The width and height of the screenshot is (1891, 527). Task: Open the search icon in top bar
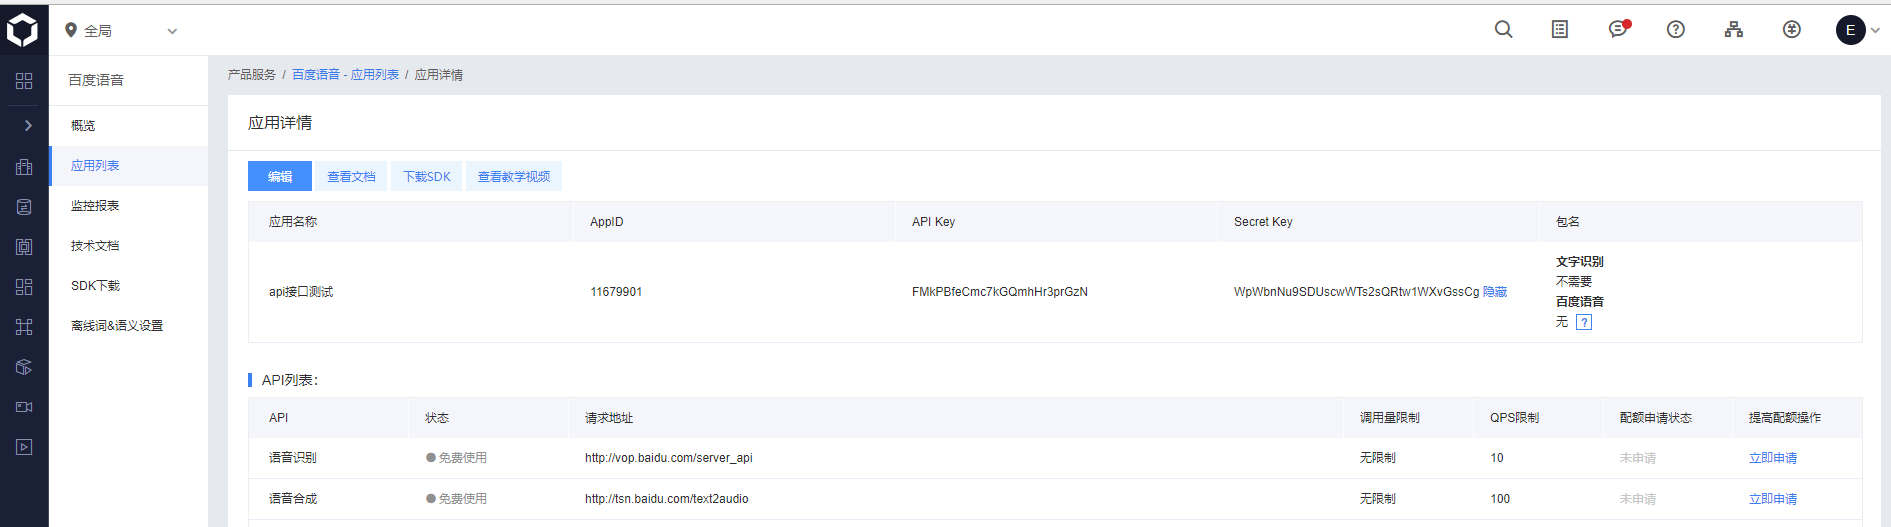click(1503, 30)
